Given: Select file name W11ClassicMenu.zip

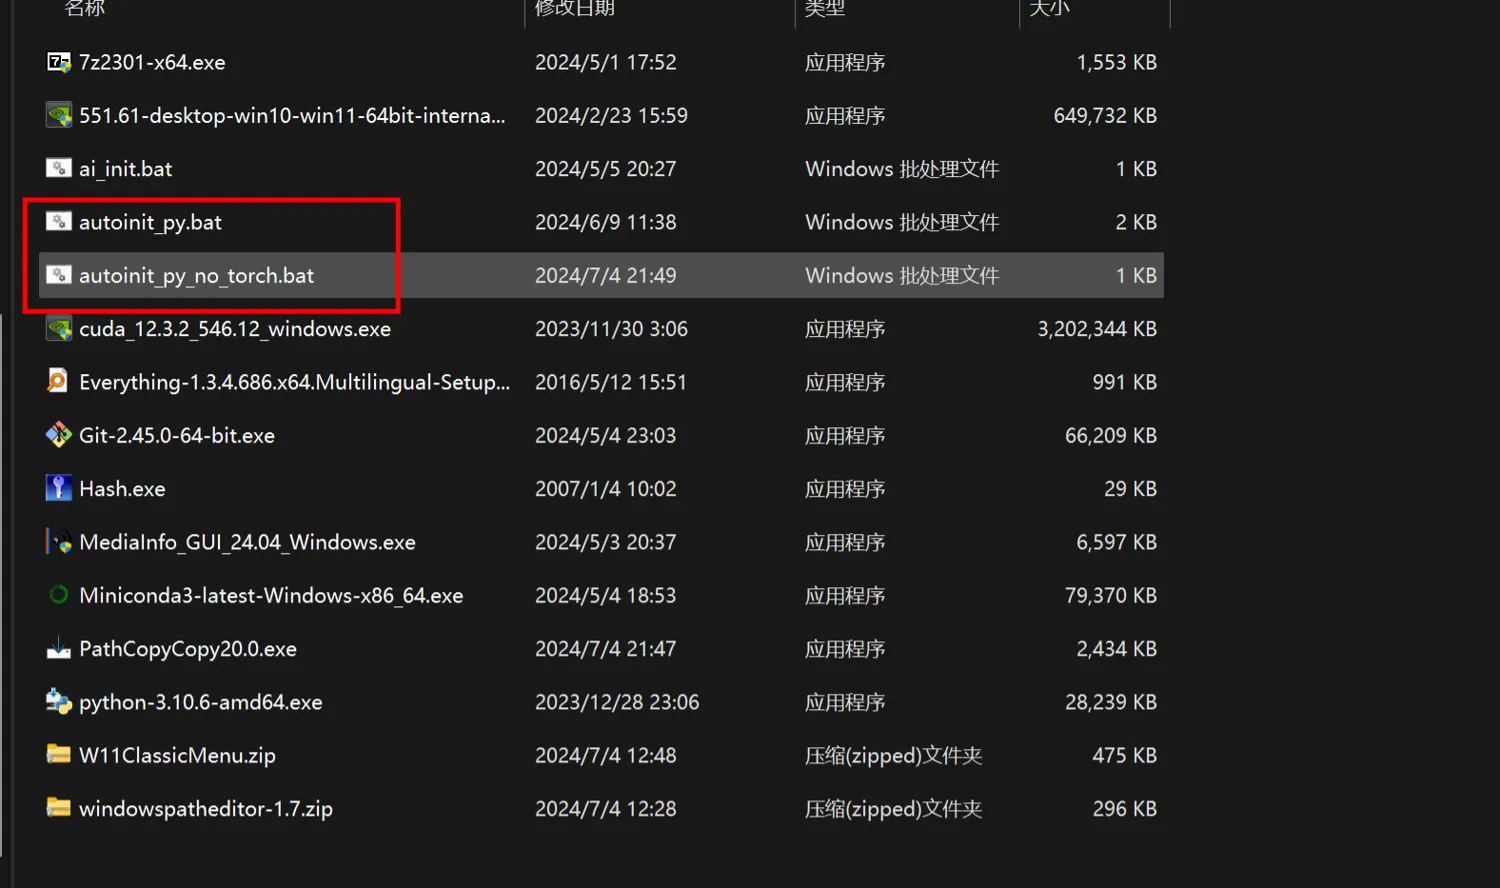Looking at the screenshot, I should [177, 755].
